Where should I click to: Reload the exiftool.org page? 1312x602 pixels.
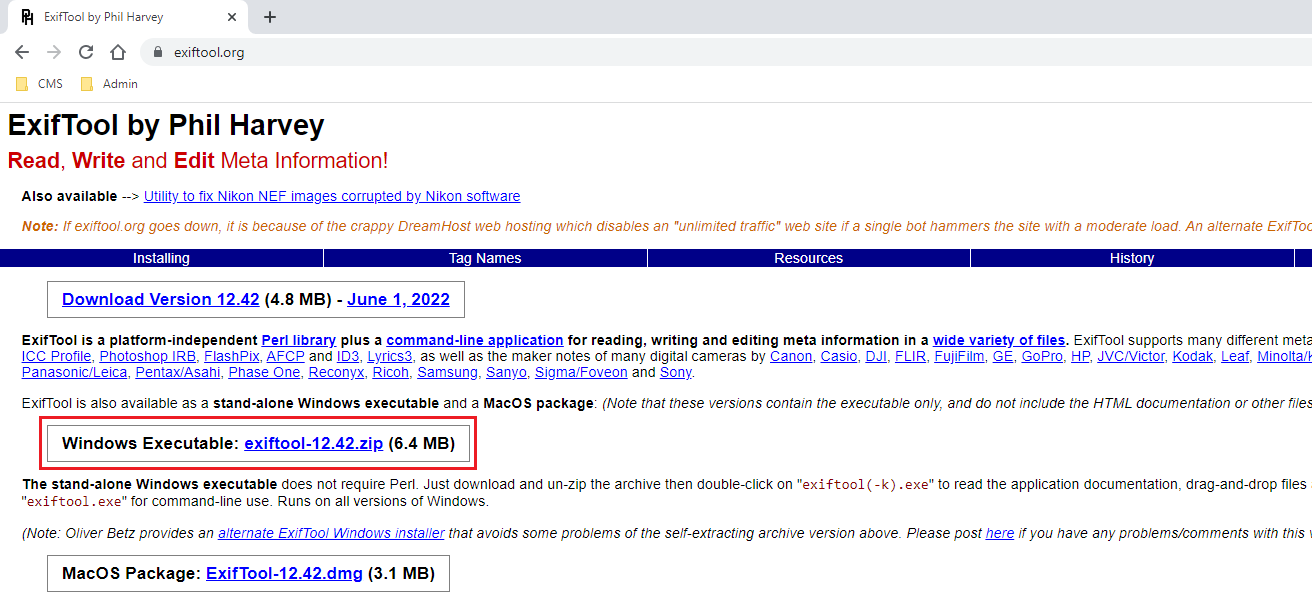click(x=86, y=52)
